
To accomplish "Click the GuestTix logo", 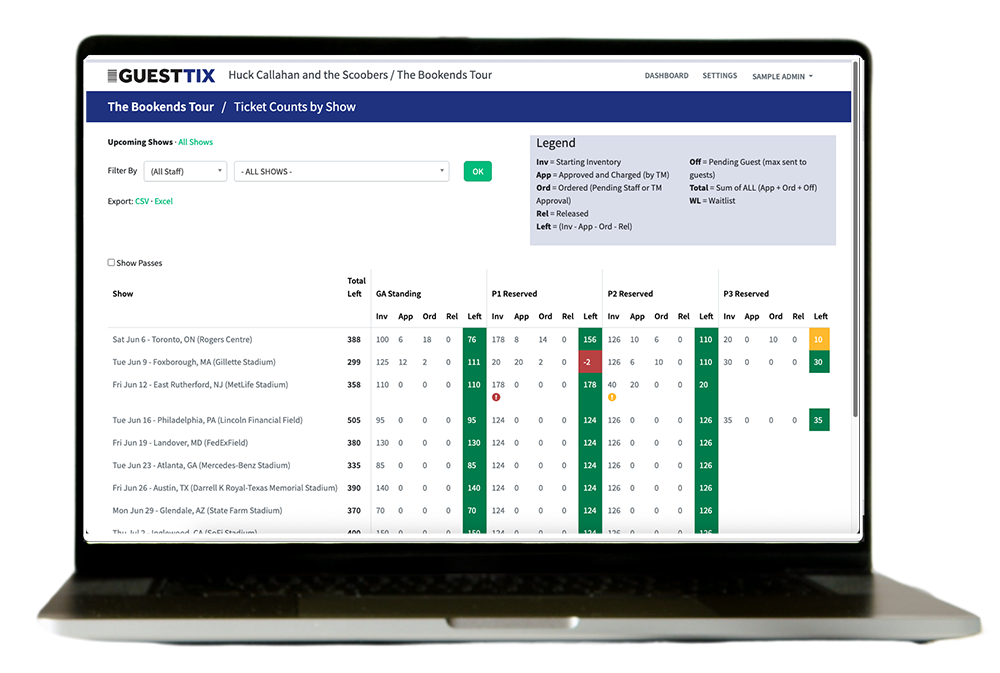I will click(161, 75).
